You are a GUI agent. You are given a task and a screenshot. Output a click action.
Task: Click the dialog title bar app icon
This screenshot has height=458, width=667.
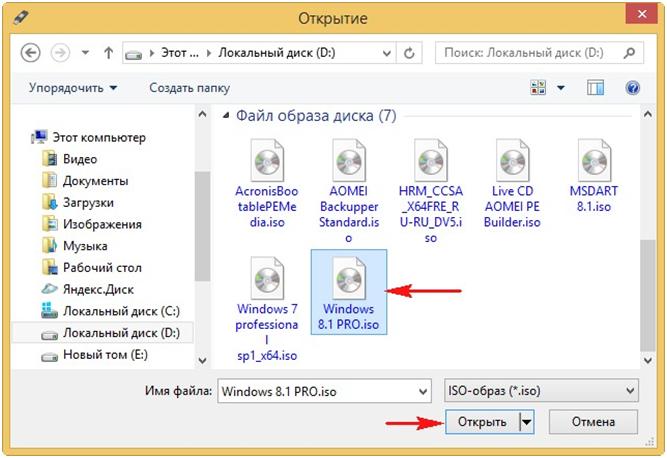[20, 18]
